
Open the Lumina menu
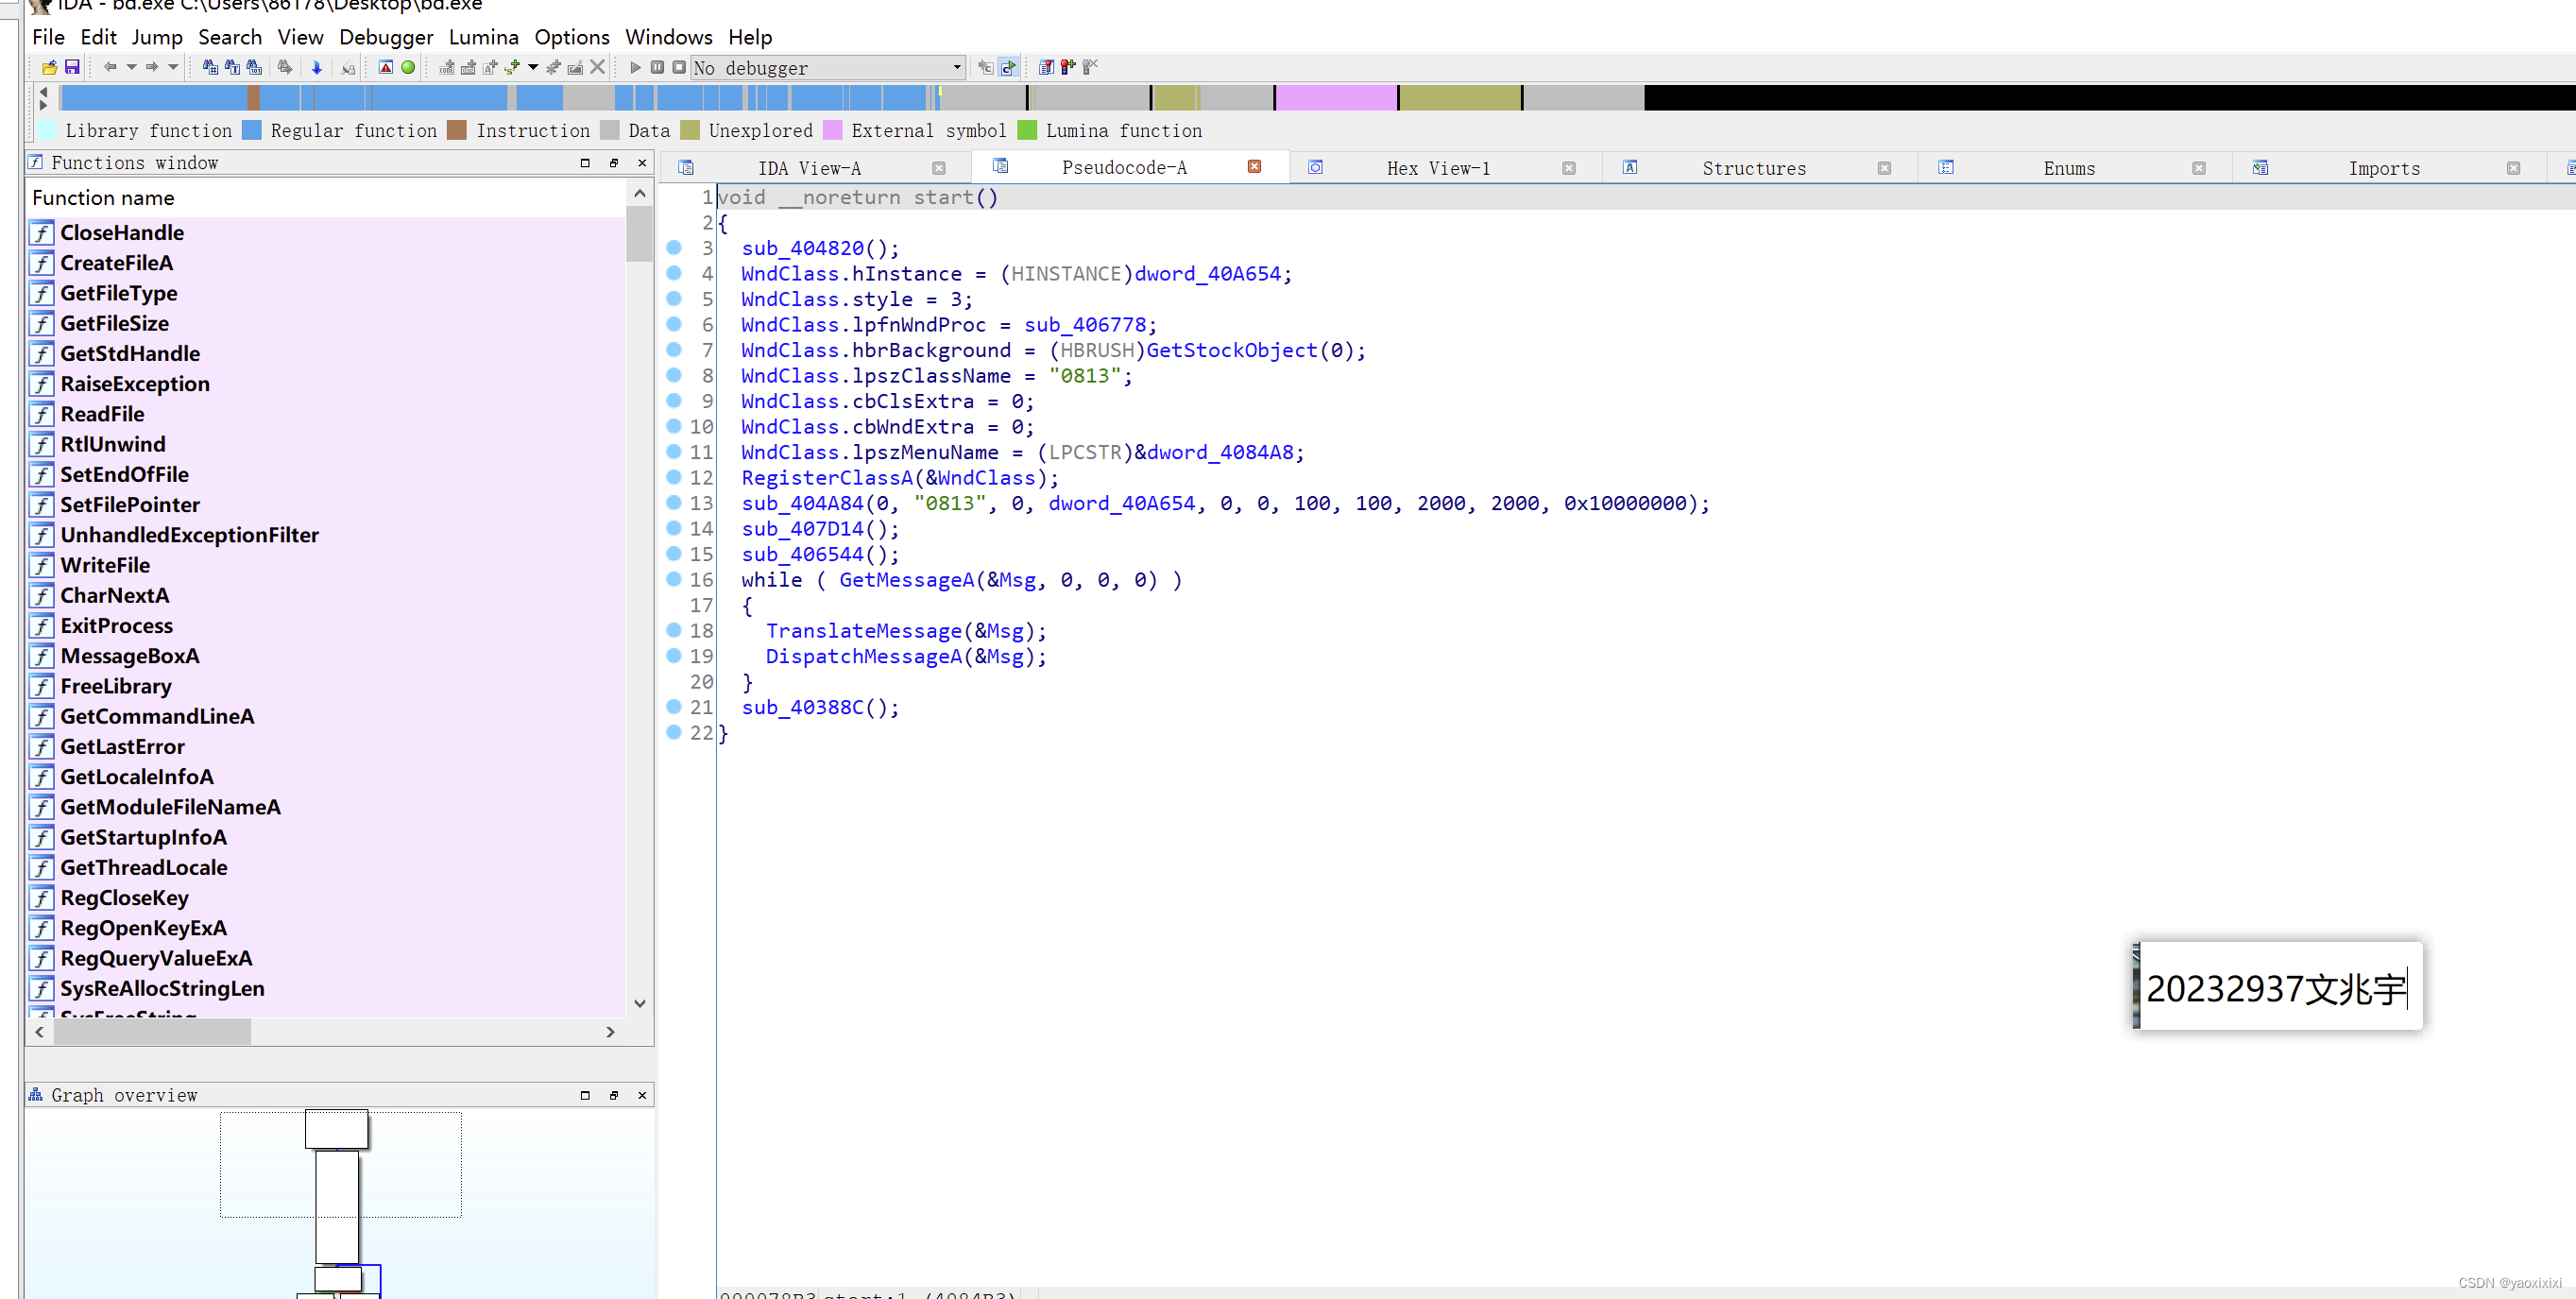[484, 37]
